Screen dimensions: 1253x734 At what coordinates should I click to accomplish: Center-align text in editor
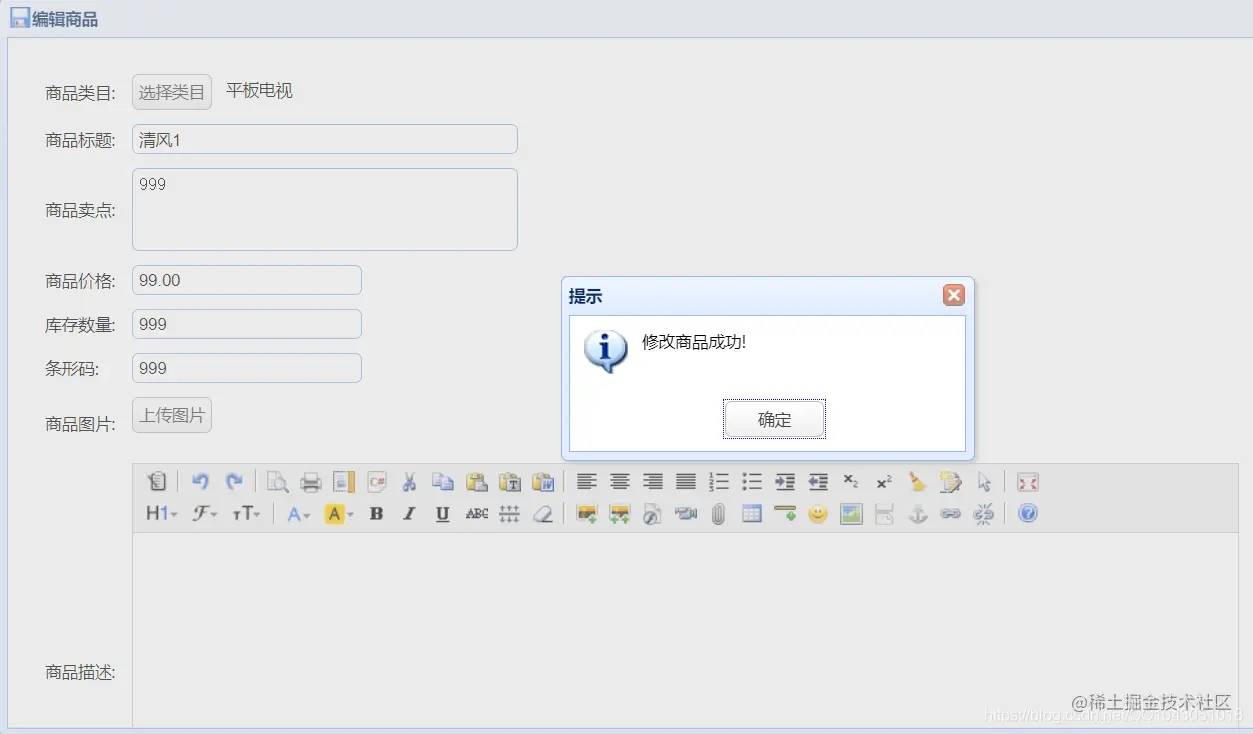click(620, 482)
